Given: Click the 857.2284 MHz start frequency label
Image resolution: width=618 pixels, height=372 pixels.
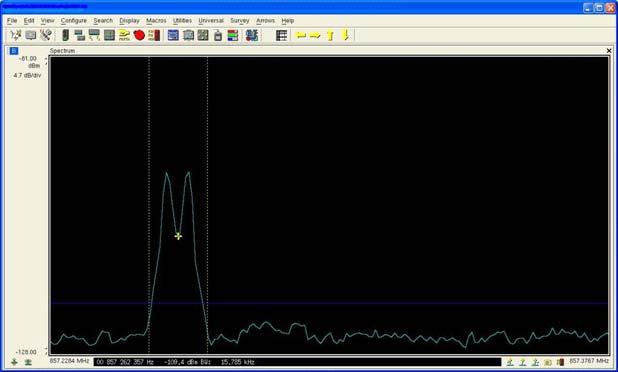Looking at the screenshot, I should (x=69, y=361).
